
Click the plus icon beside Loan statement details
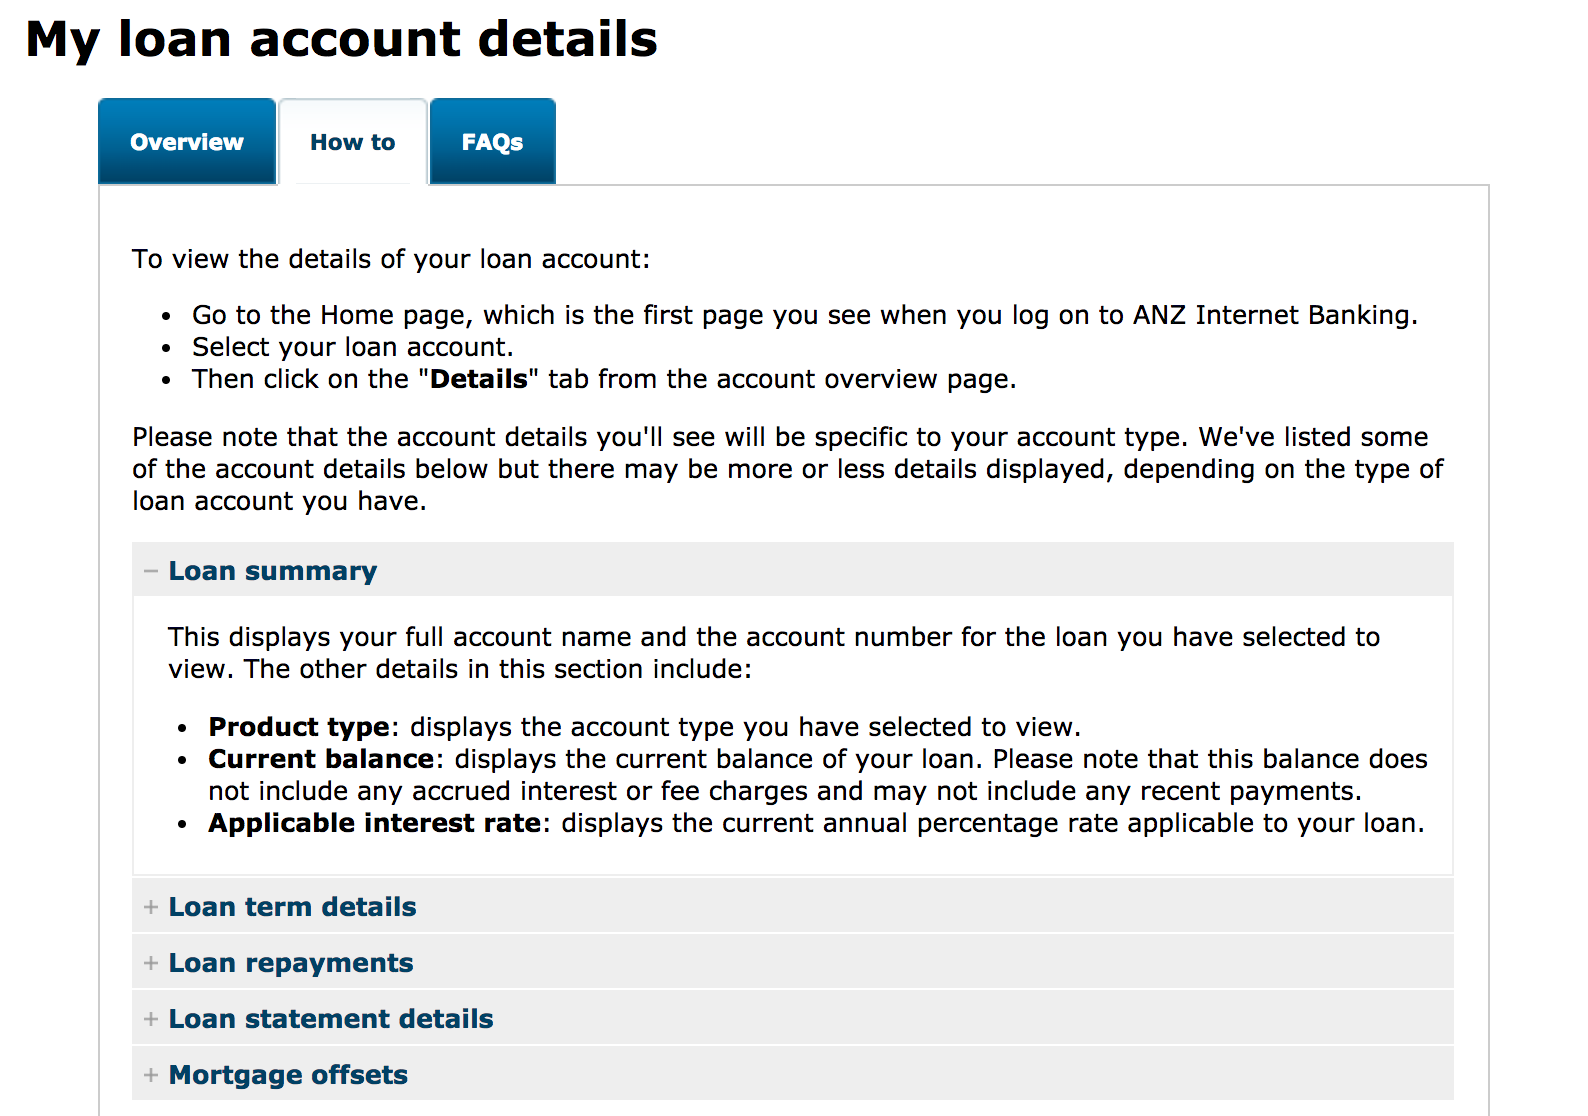coord(151,1019)
